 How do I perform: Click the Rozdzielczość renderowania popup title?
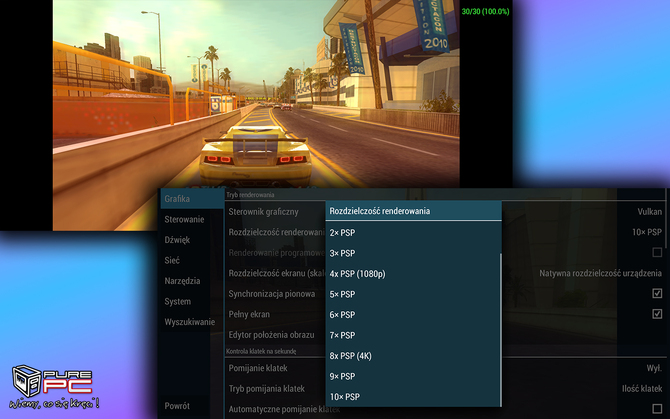[x=379, y=211]
